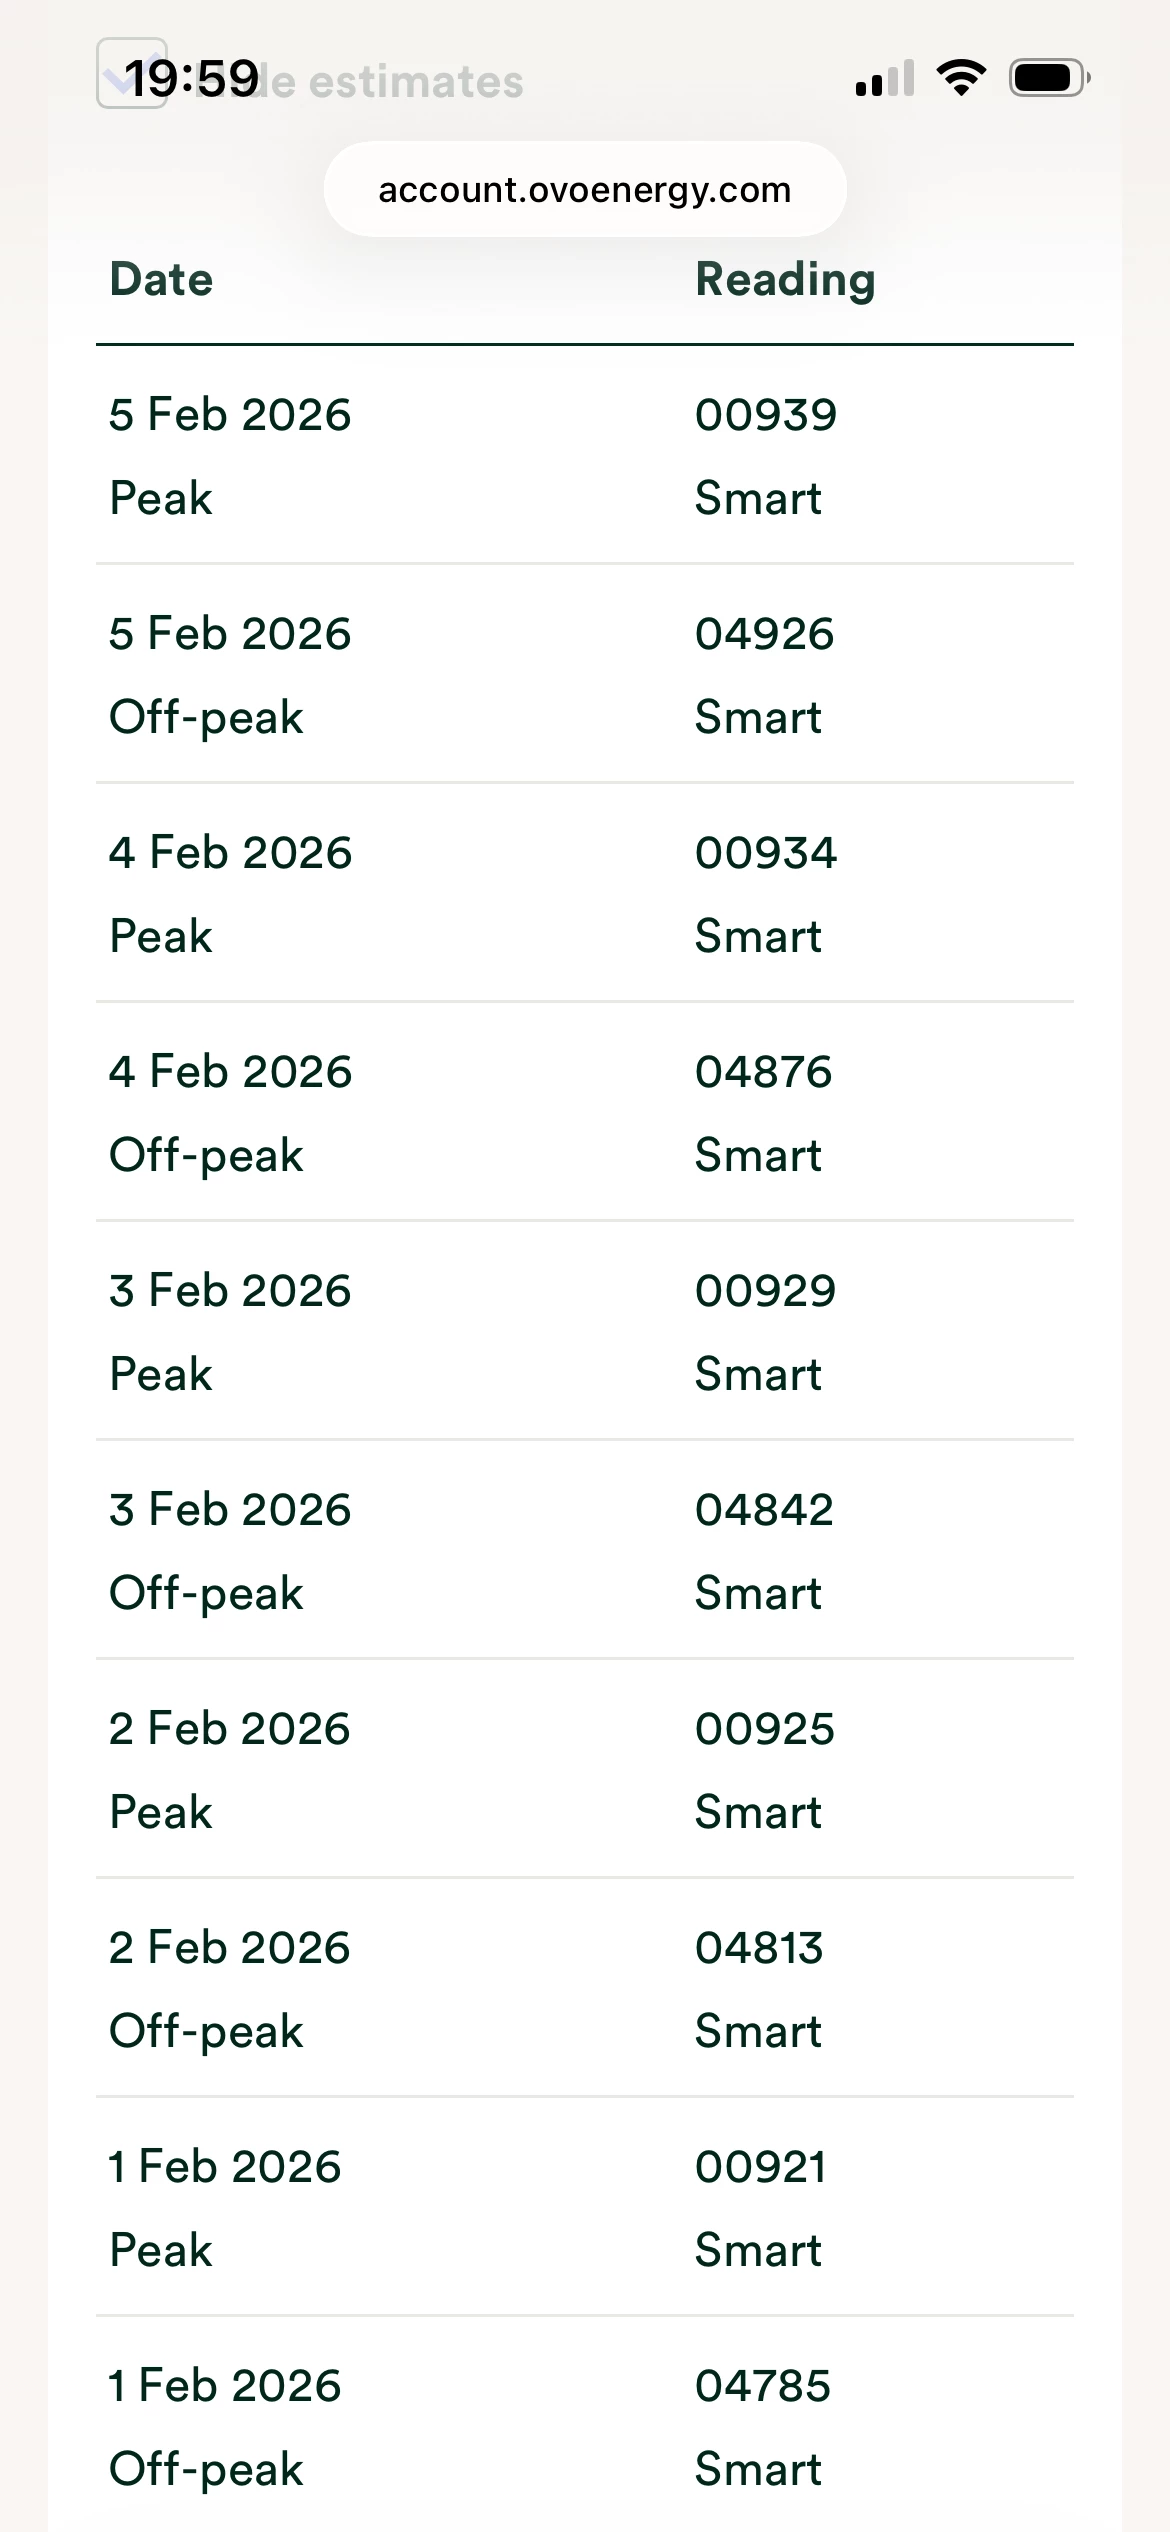Tap the 19:59 clock in status bar

coord(192,79)
